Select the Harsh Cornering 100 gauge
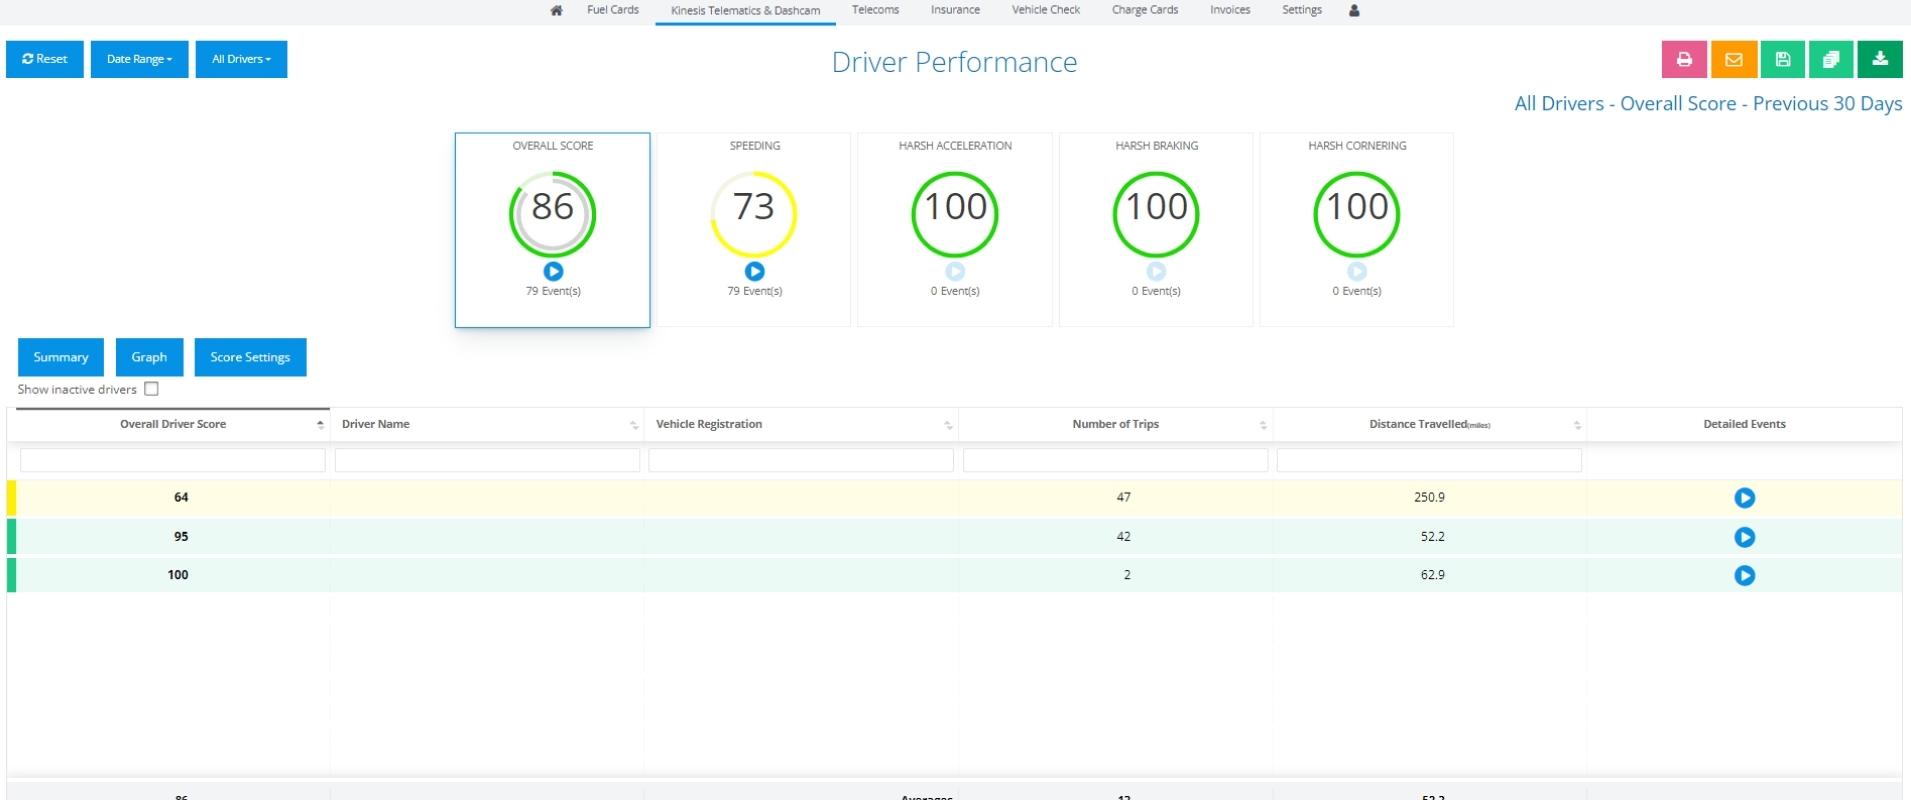This screenshot has width=1911, height=800. tap(1357, 214)
